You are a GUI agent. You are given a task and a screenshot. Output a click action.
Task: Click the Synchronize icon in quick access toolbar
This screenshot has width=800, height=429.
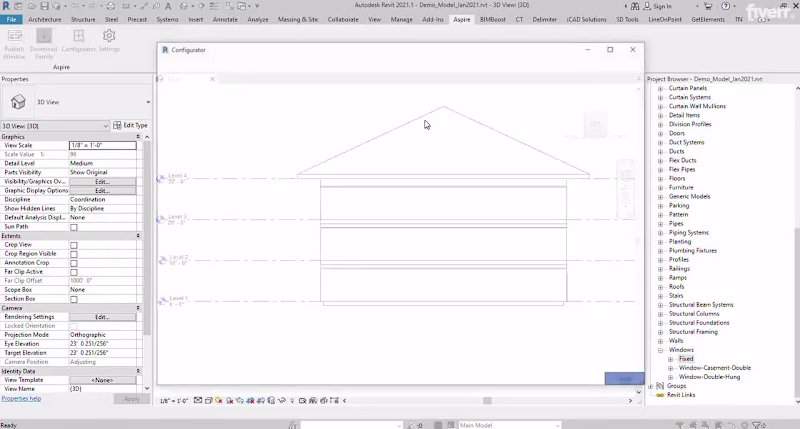(x=56, y=6)
